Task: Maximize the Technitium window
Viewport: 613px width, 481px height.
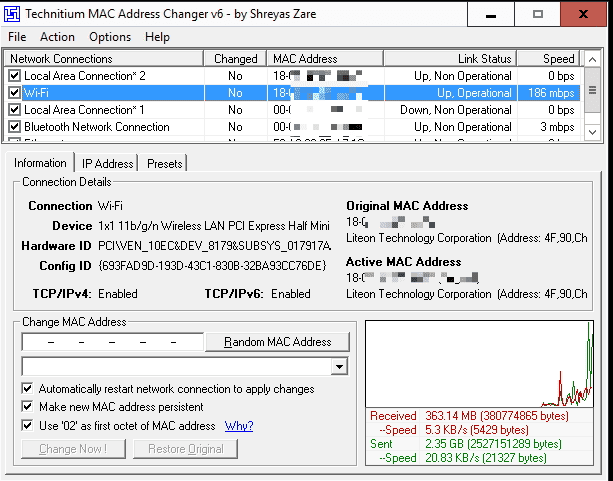Action: click(538, 14)
